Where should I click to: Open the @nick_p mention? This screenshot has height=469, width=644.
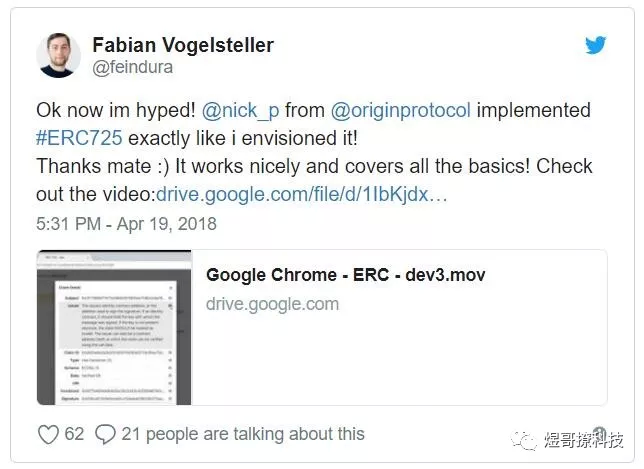point(240,110)
